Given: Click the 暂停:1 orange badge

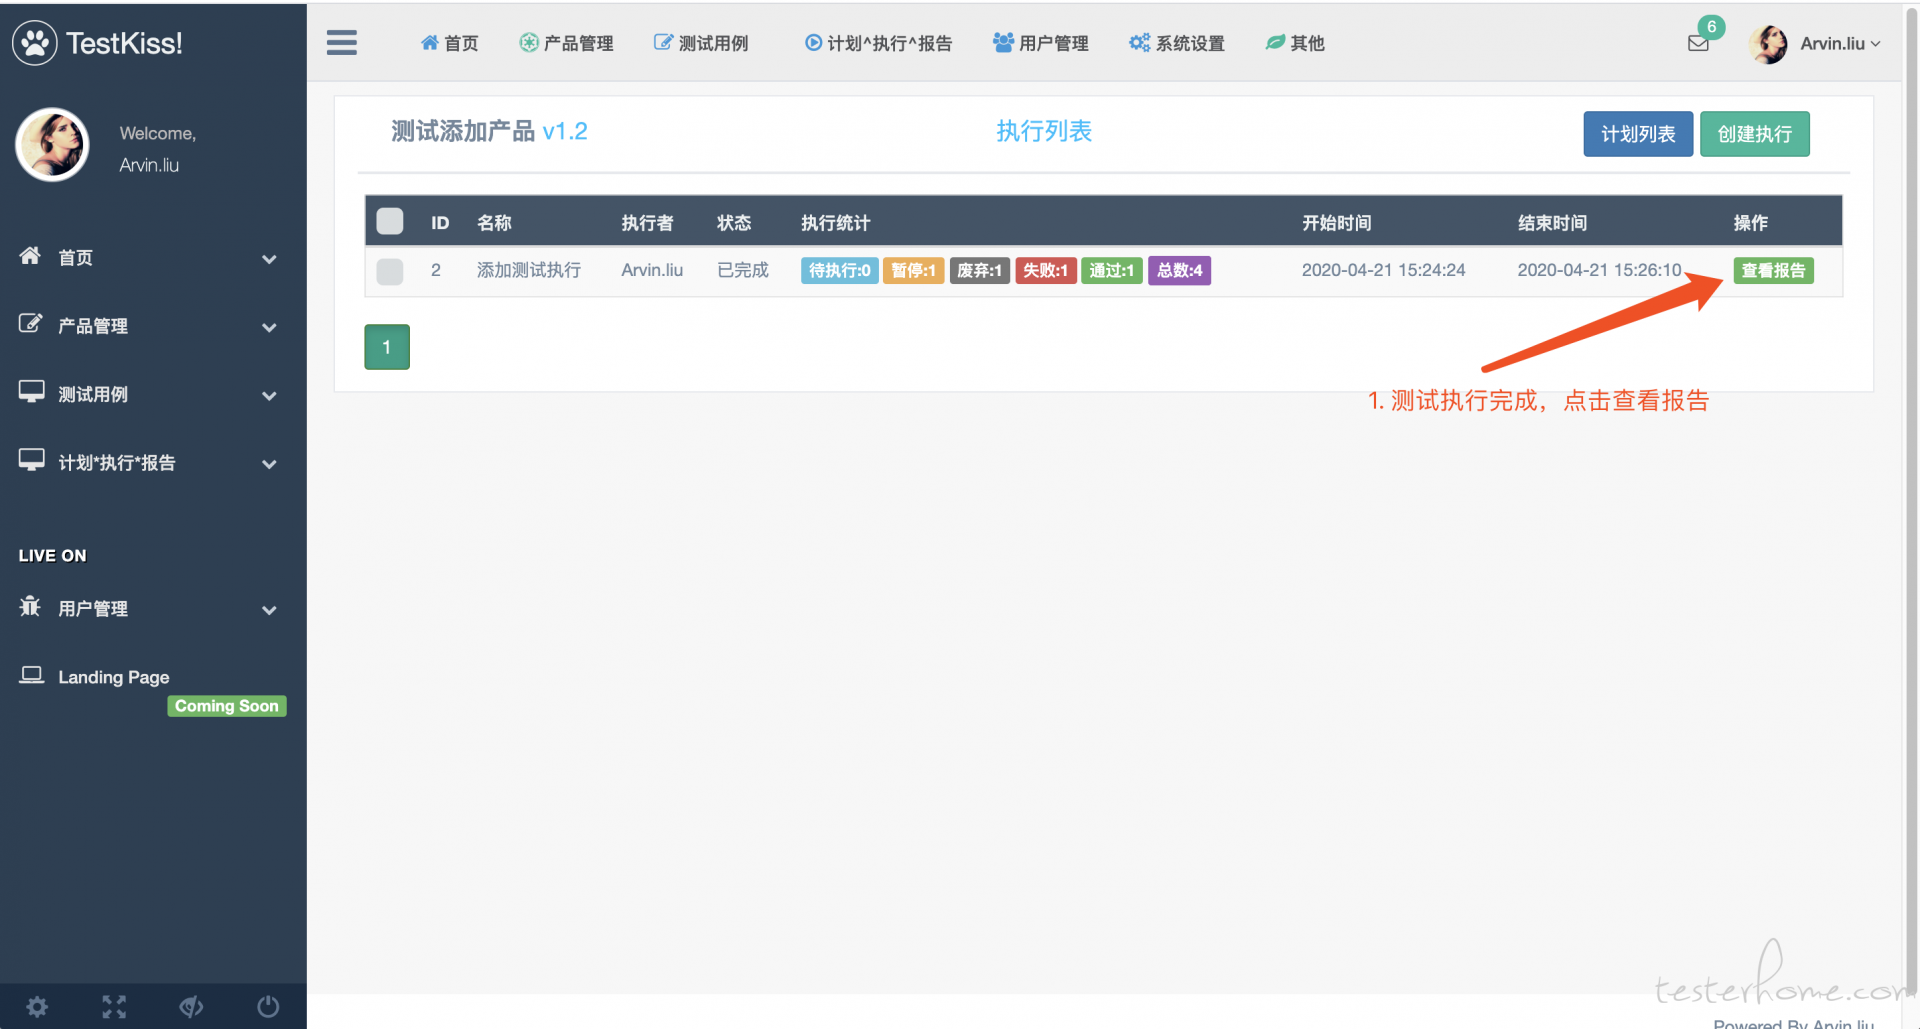Looking at the screenshot, I should pyautogui.click(x=913, y=271).
